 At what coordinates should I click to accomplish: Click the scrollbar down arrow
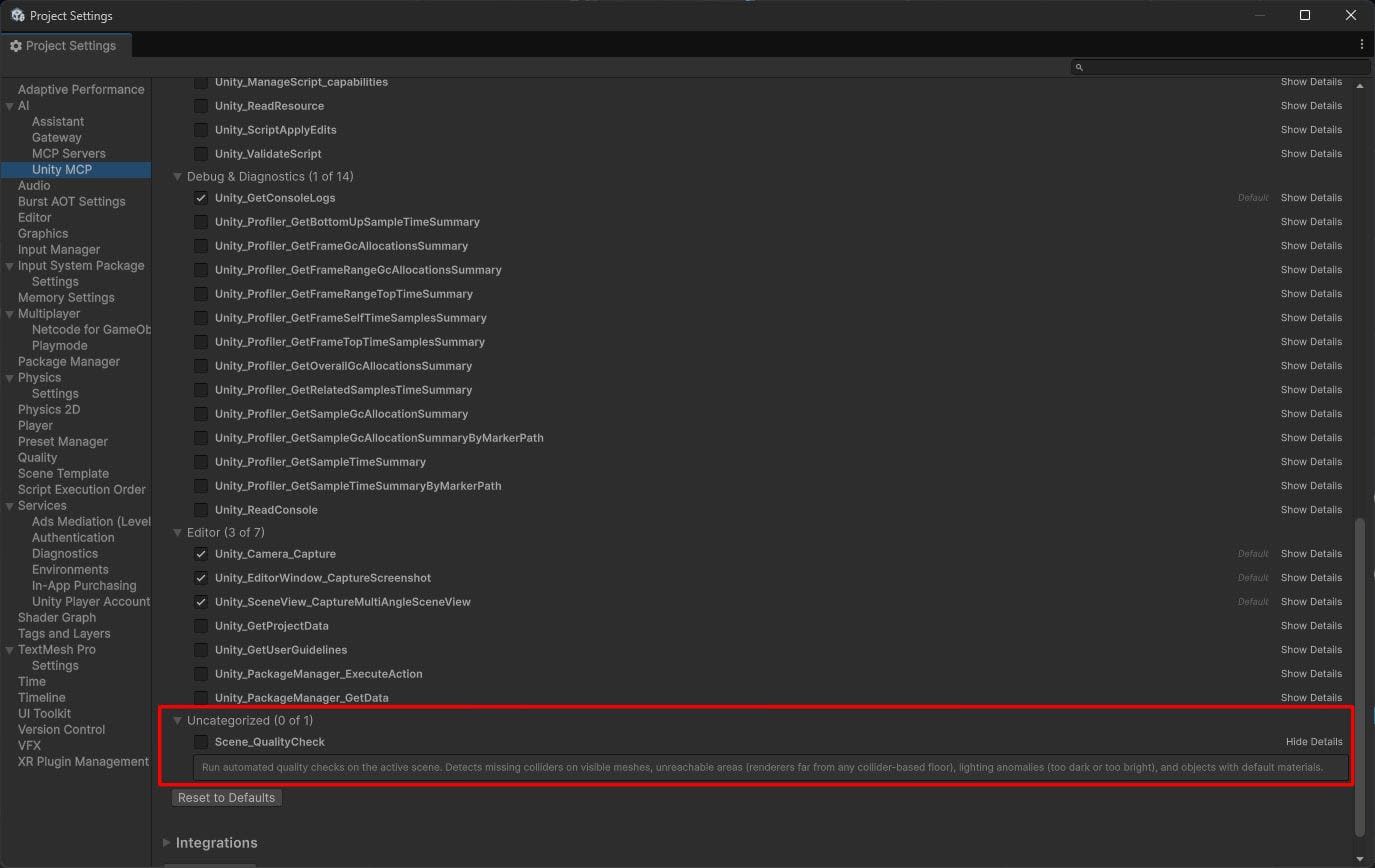[x=1359, y=859]
